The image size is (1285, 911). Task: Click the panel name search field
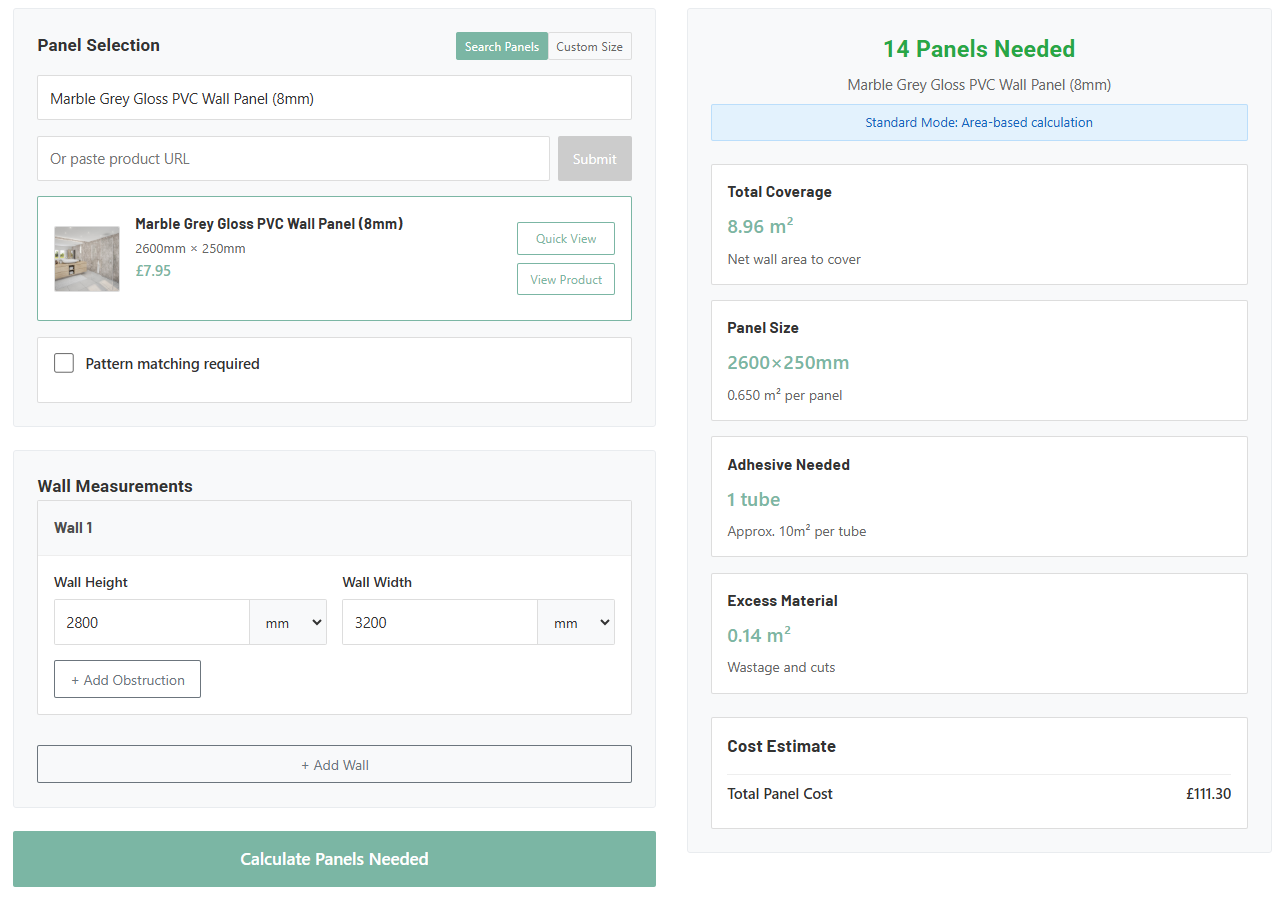334,98
